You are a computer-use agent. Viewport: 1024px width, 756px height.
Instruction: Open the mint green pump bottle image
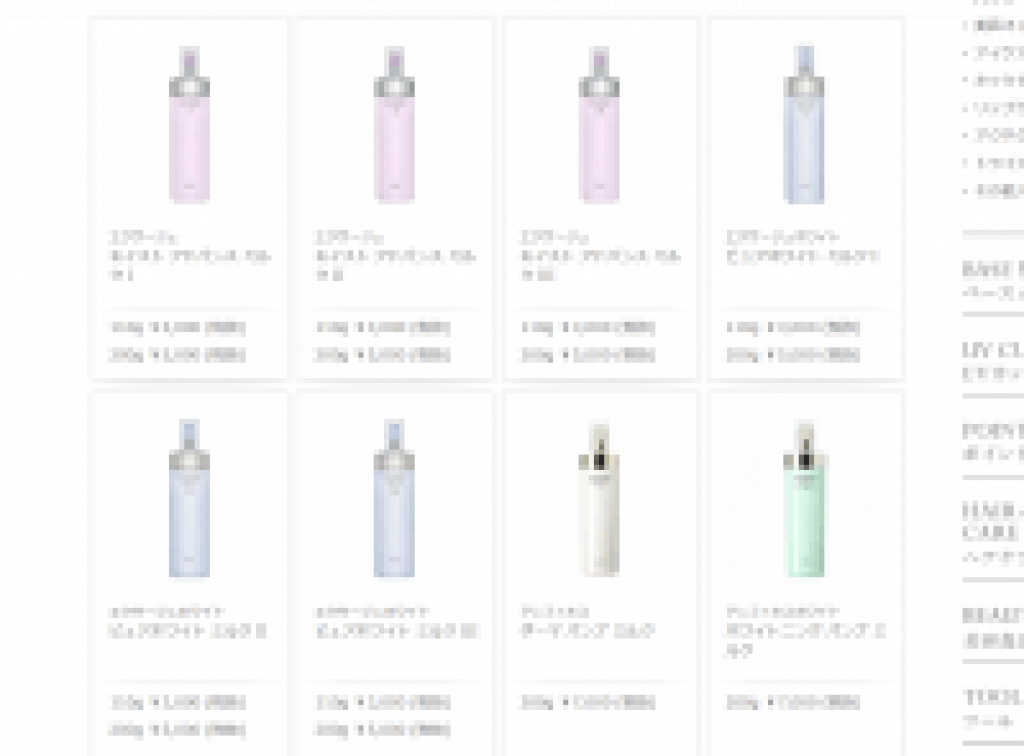(804, 499)
